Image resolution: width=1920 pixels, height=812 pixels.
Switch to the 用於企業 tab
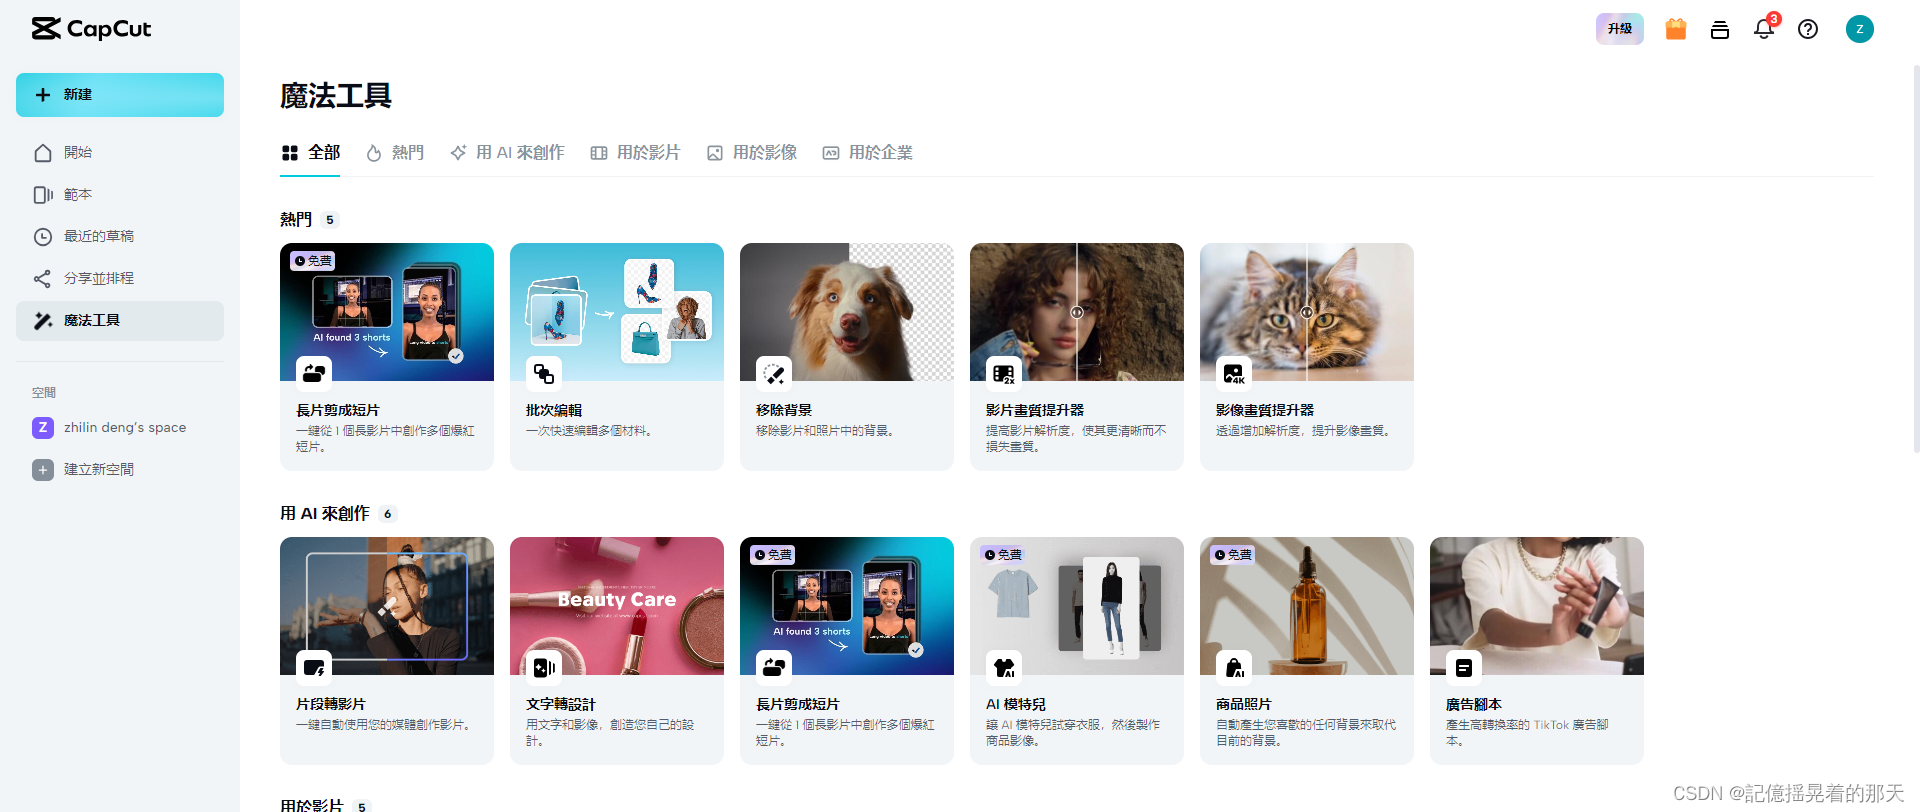click(x=868, y=153)
